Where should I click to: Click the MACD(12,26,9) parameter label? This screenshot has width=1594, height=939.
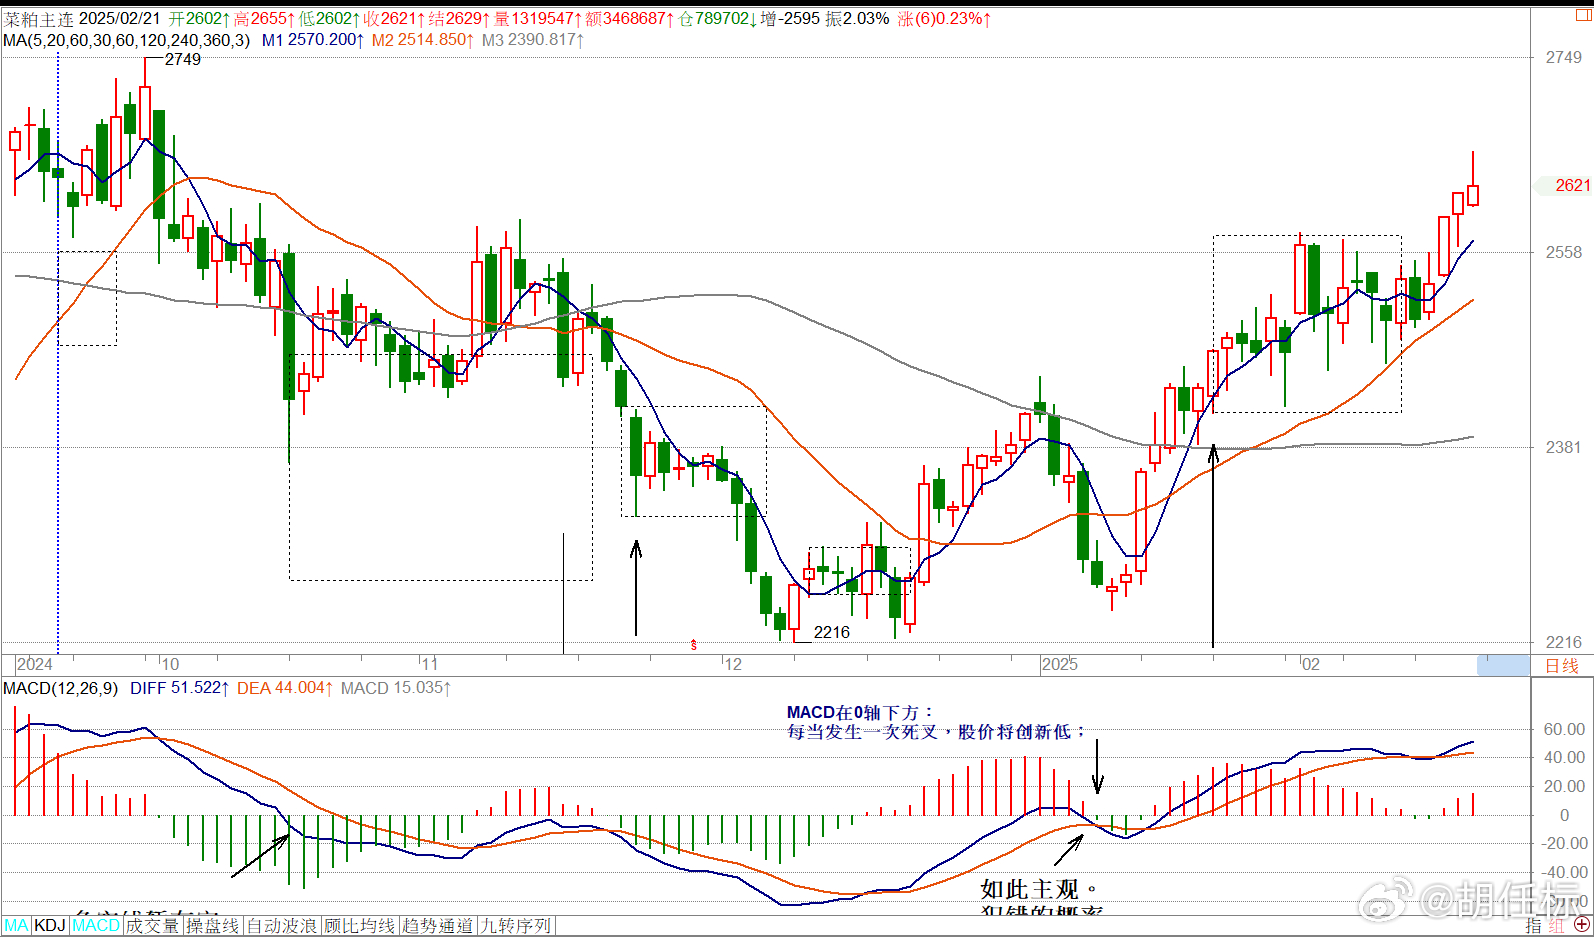click(60, 688)
